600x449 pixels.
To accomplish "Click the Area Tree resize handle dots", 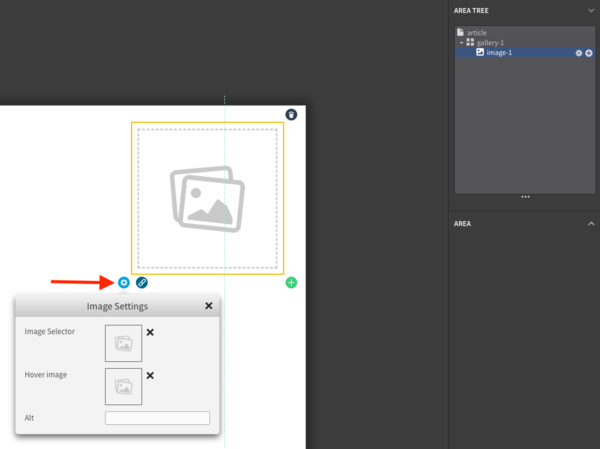I will click(x=525, y=197).
